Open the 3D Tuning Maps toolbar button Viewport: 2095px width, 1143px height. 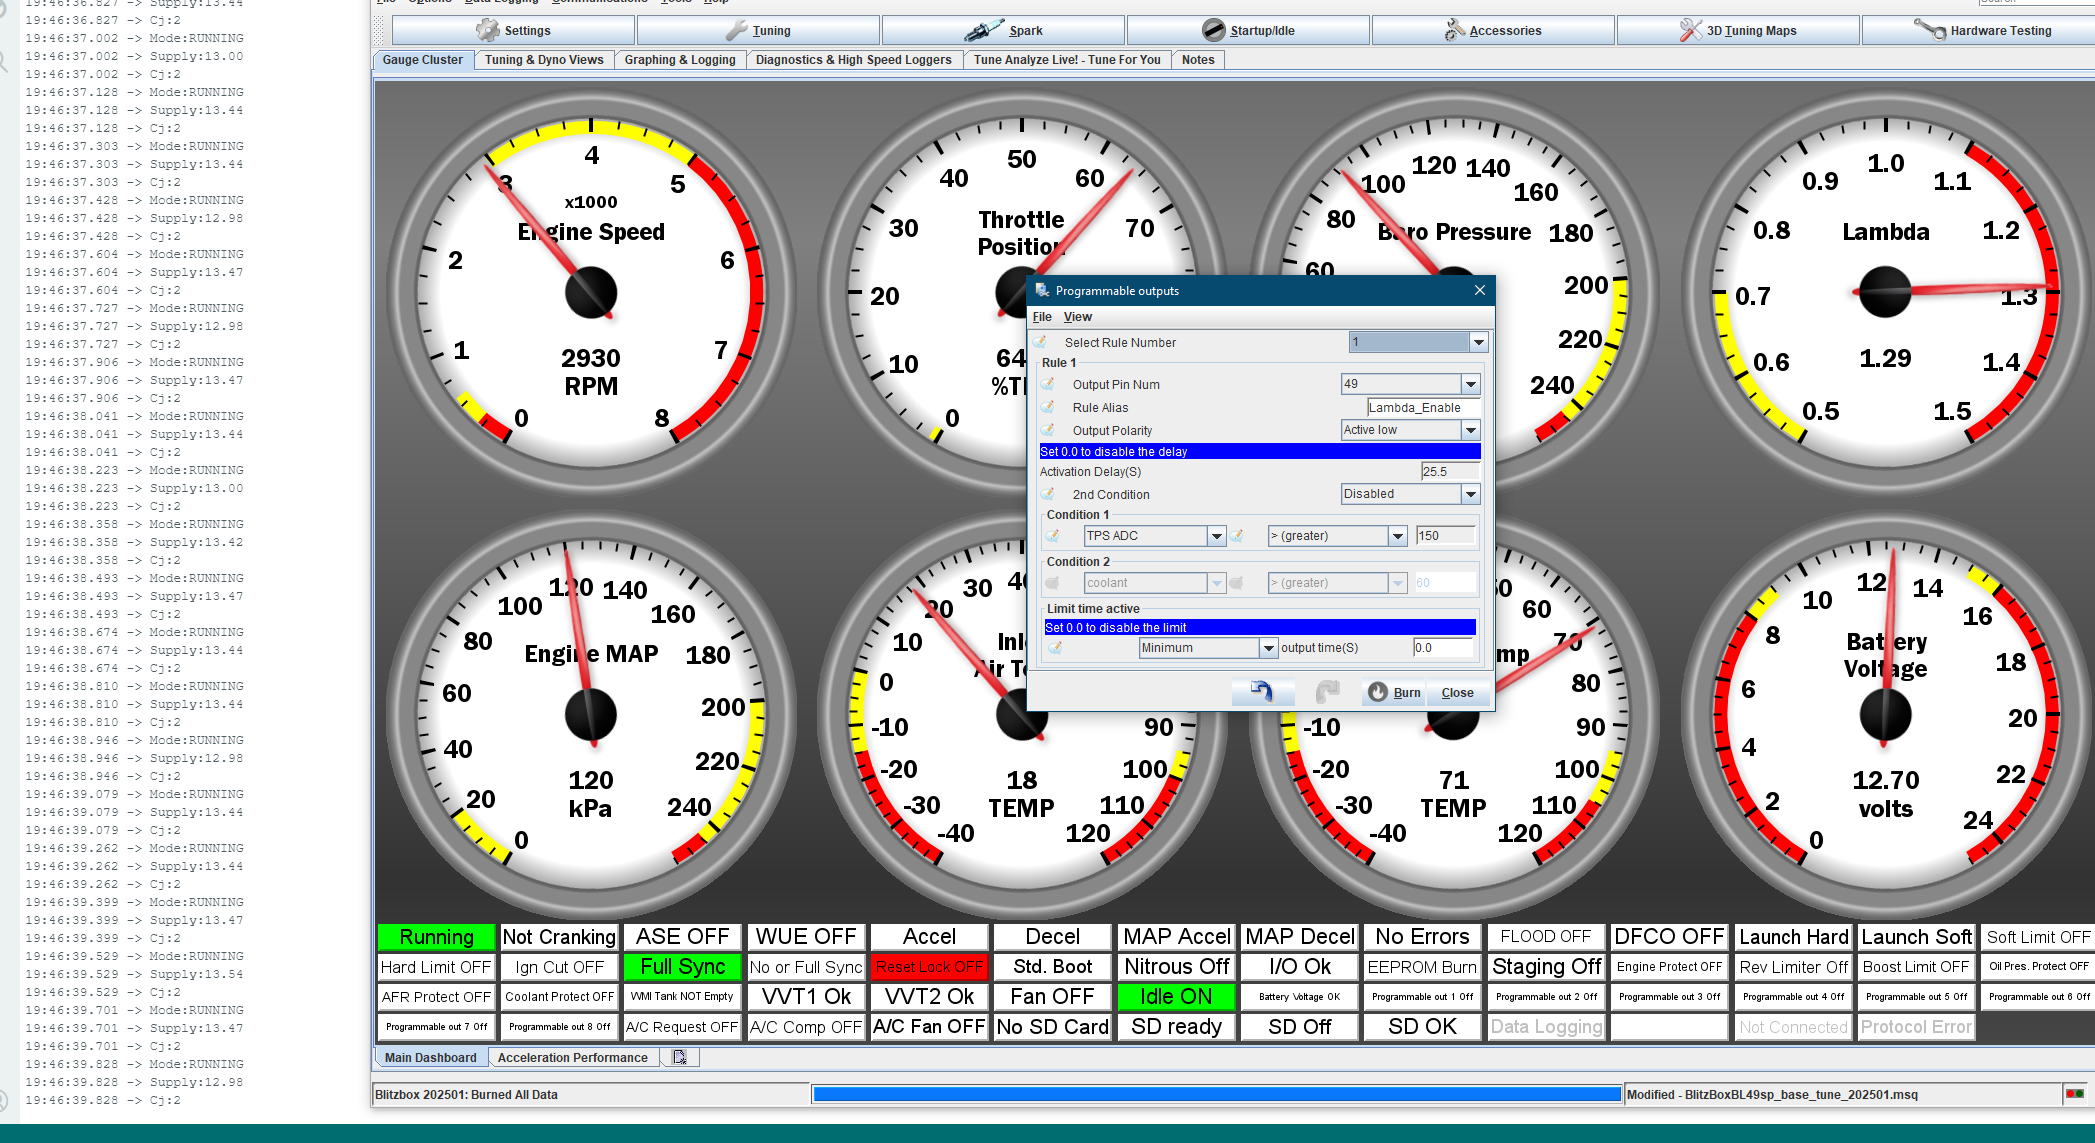pyautogui.click(x=1738, y=31)
